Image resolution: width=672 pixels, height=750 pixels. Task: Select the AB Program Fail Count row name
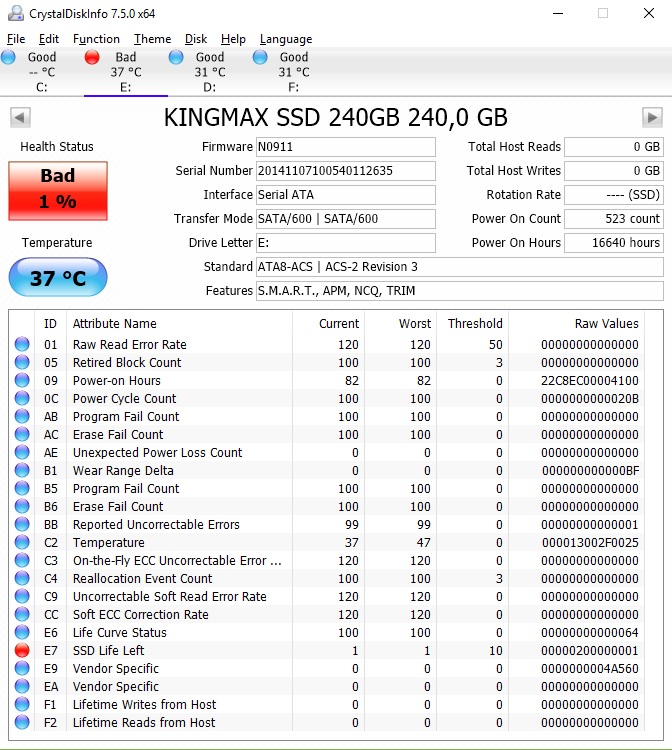pyautogui.click(x=126, y=417)
